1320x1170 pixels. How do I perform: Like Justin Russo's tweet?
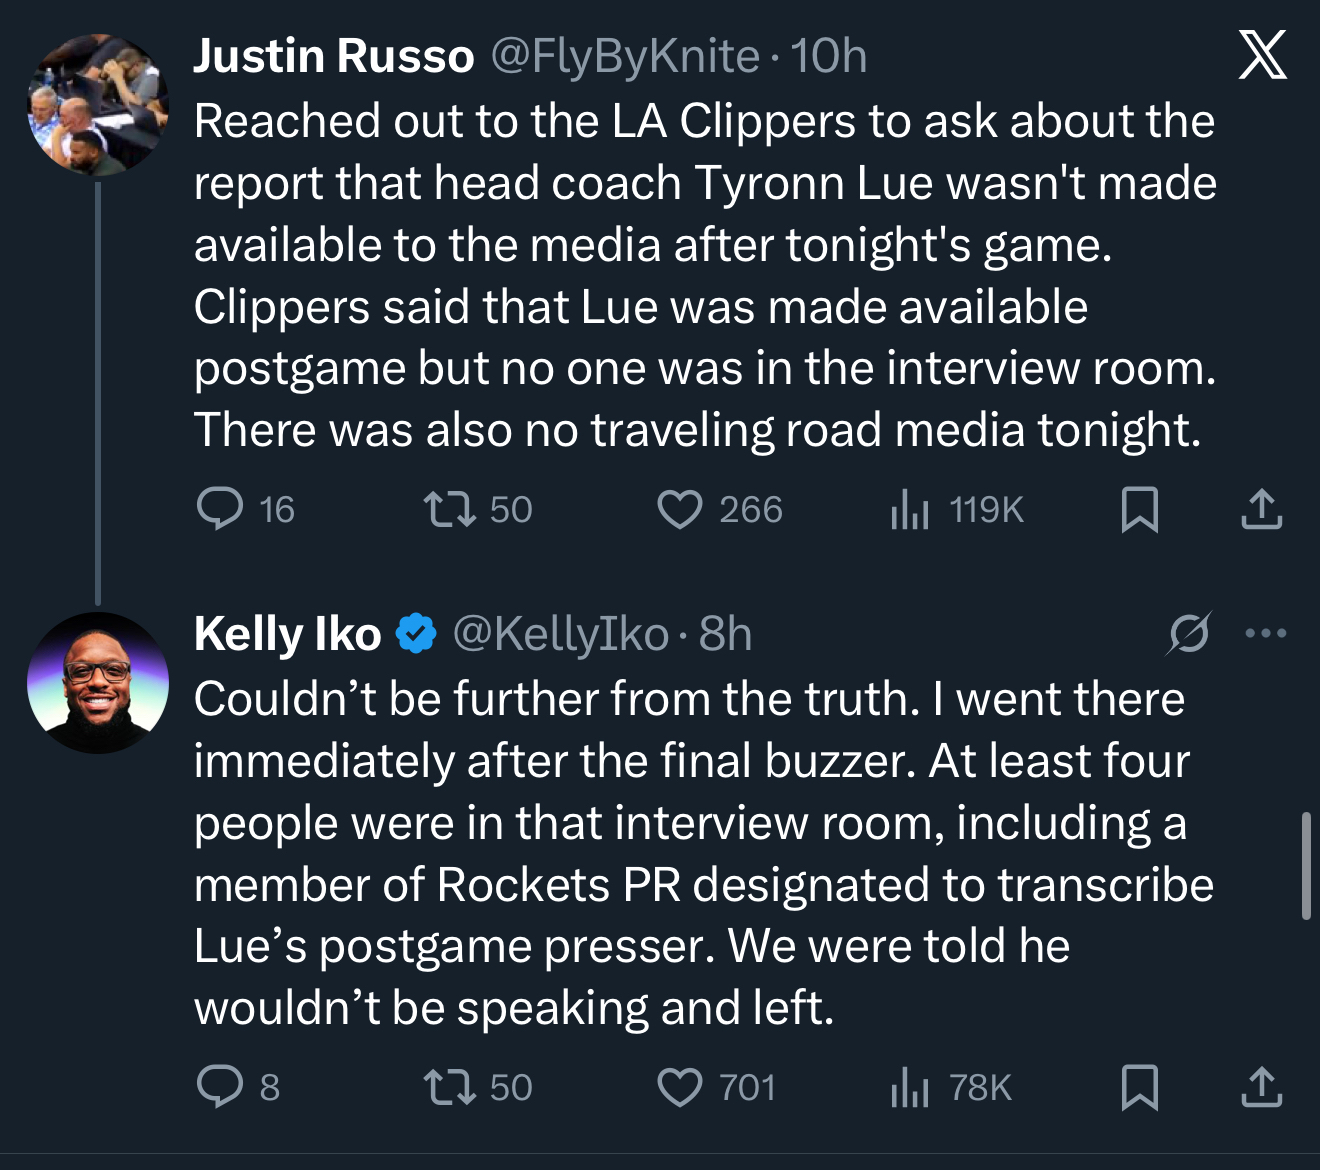679,509
